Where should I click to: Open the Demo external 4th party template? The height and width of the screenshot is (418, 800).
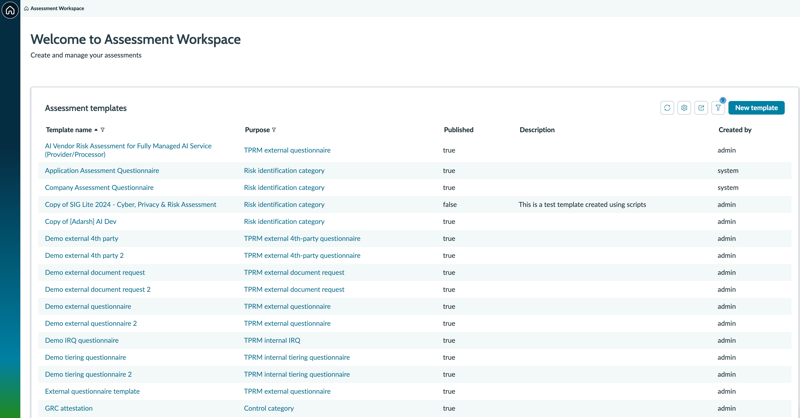82,238
